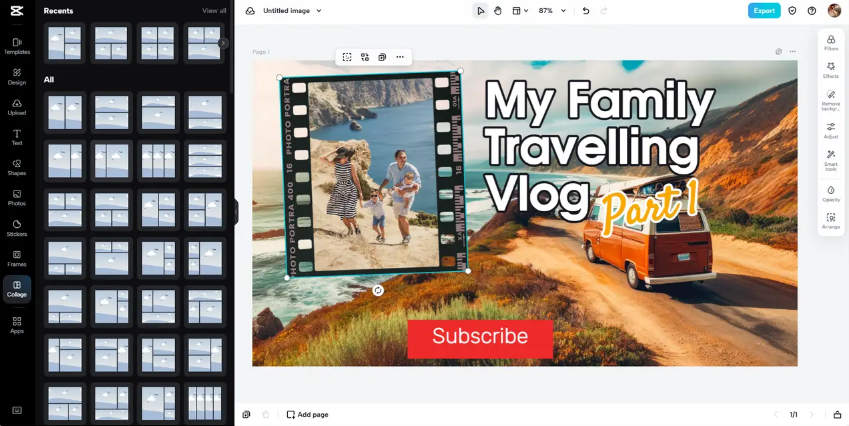Open Filters in right panel
The image size is (849, 426).
point(831,43)
